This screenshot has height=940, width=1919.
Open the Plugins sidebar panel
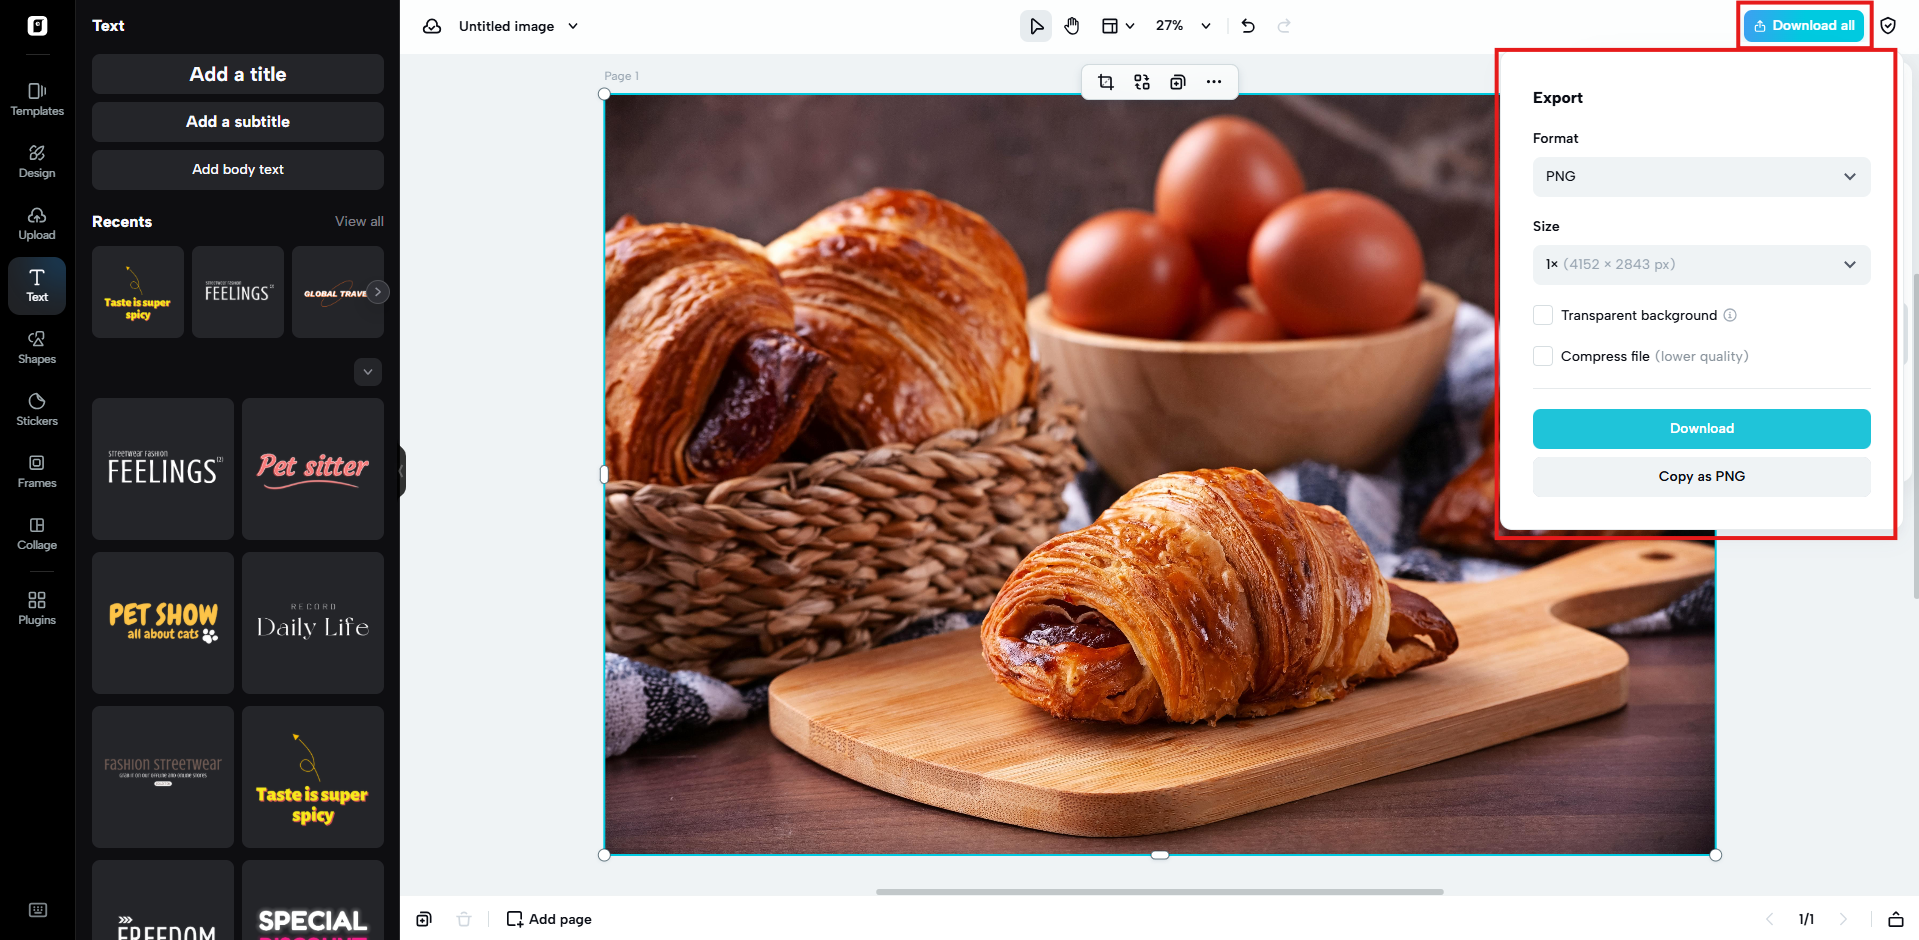pos(37,608)
